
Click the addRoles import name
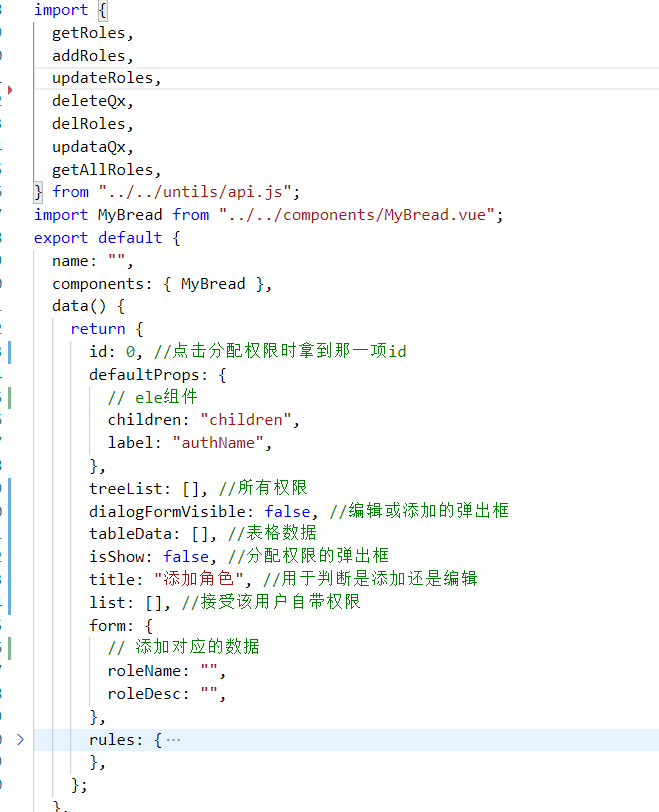(92, 56)
